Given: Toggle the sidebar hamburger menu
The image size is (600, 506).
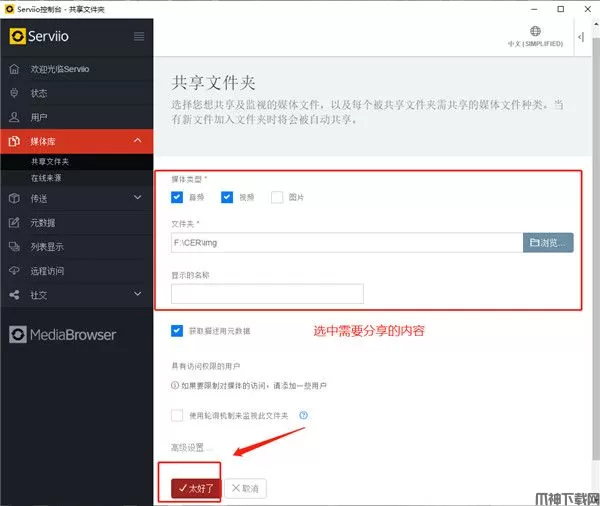Looking at the screenshot, I should coord(139,36).
